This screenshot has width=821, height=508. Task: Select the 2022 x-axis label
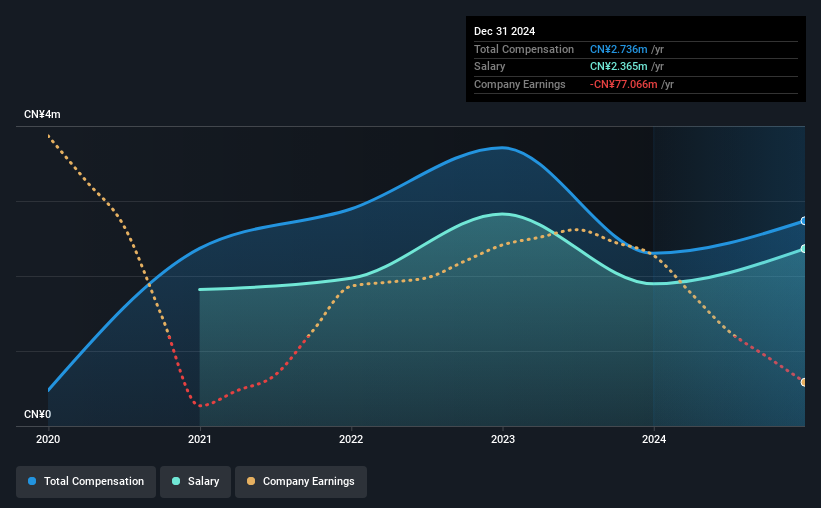coord(351,439)
